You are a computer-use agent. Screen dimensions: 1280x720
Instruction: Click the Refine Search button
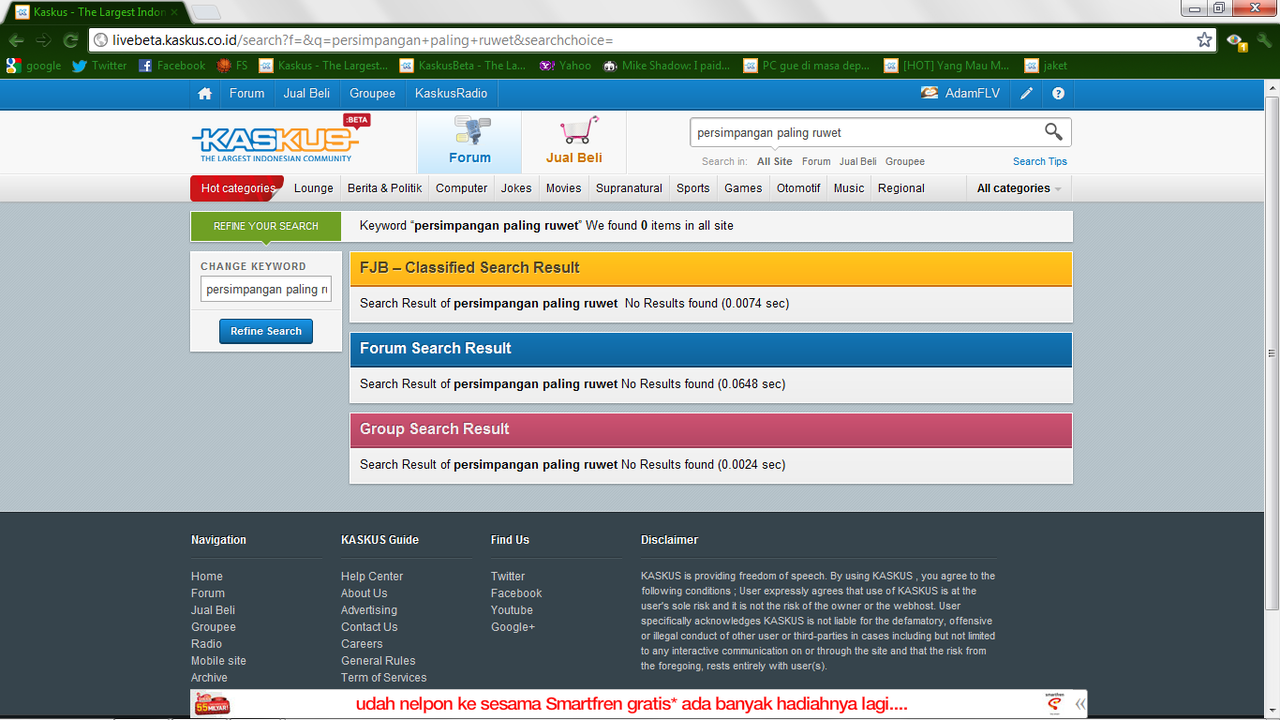pyautogui.click(x=266, y=331)
